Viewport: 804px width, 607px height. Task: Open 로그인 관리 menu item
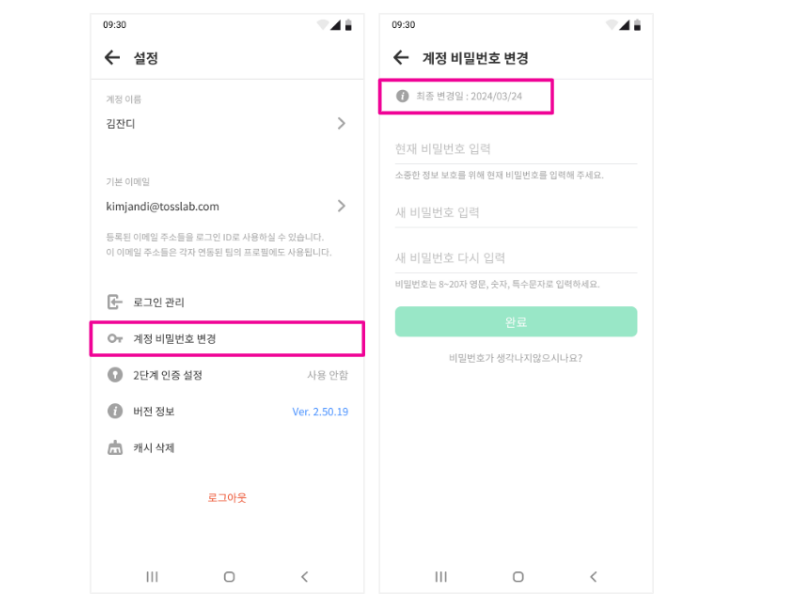[159, 302]
